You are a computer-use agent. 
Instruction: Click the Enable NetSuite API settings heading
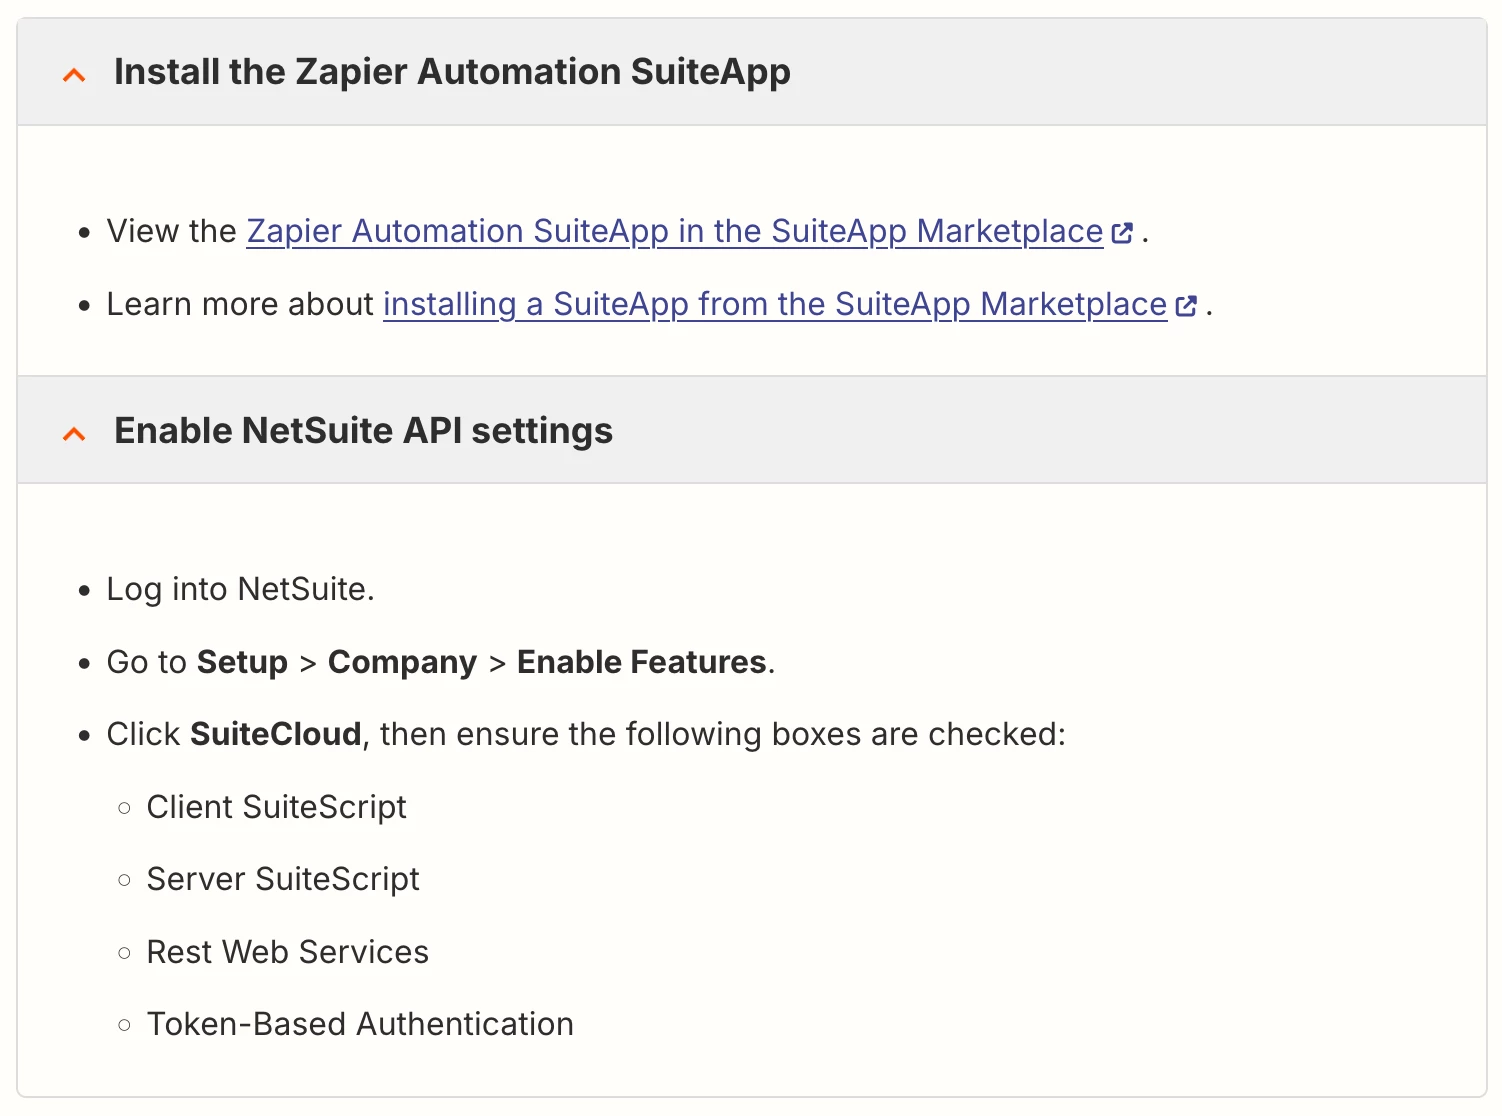coord(363,431)
